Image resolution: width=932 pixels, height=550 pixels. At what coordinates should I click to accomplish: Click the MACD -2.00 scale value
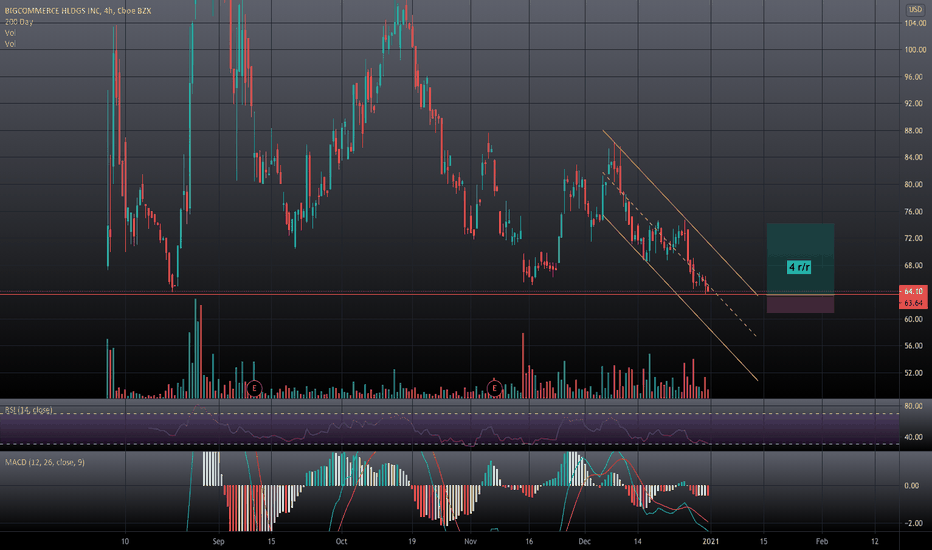coord(914,523)
